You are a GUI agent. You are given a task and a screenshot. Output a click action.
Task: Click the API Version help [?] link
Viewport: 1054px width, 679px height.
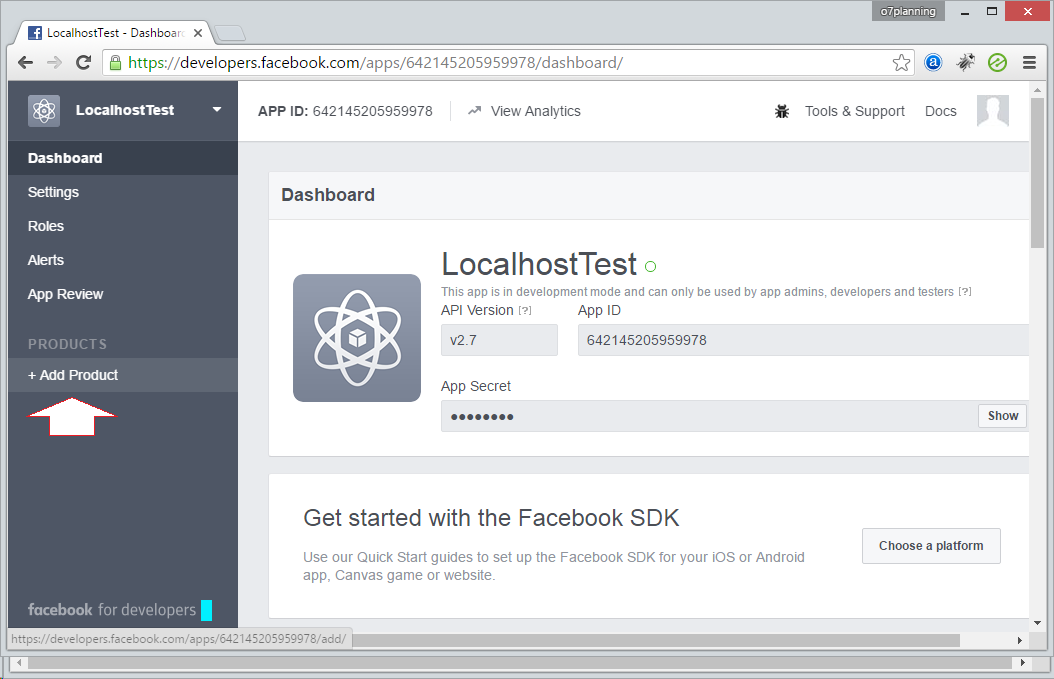tap(525, 311)
